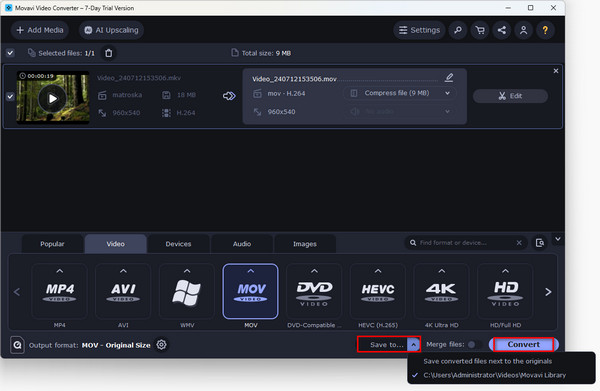The image size is (600, 391).
Task: Click the help question mark icon
Action: (x=545, y=30)
